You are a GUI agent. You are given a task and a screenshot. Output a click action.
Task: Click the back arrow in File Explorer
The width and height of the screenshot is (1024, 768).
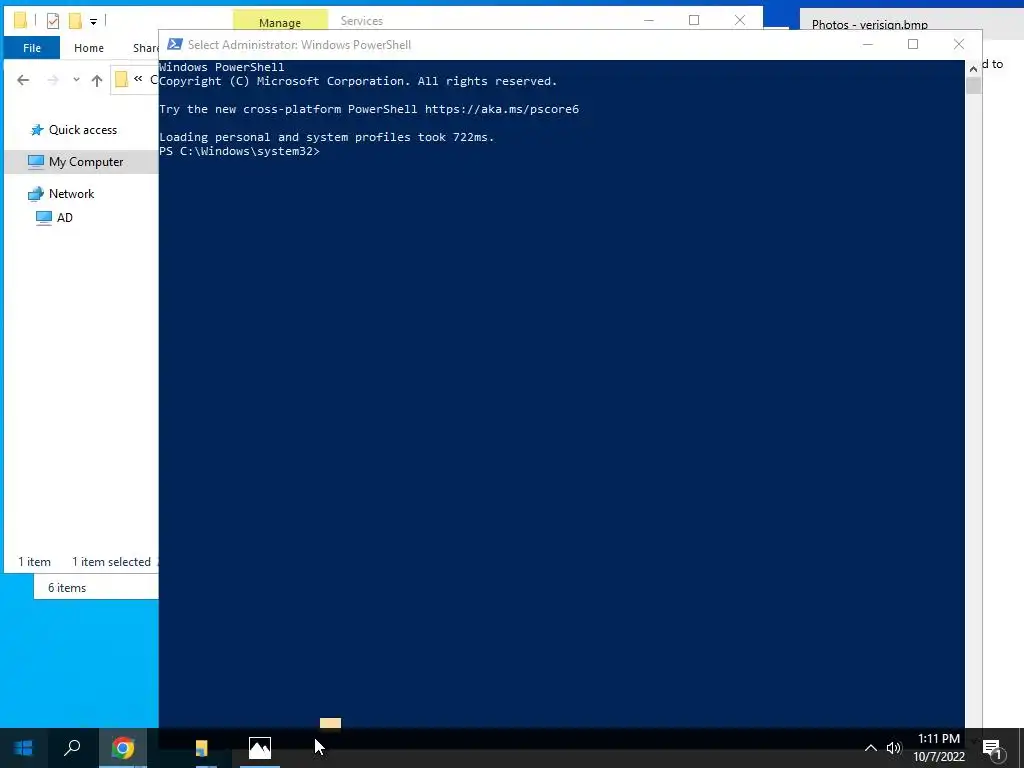point(23,80)
